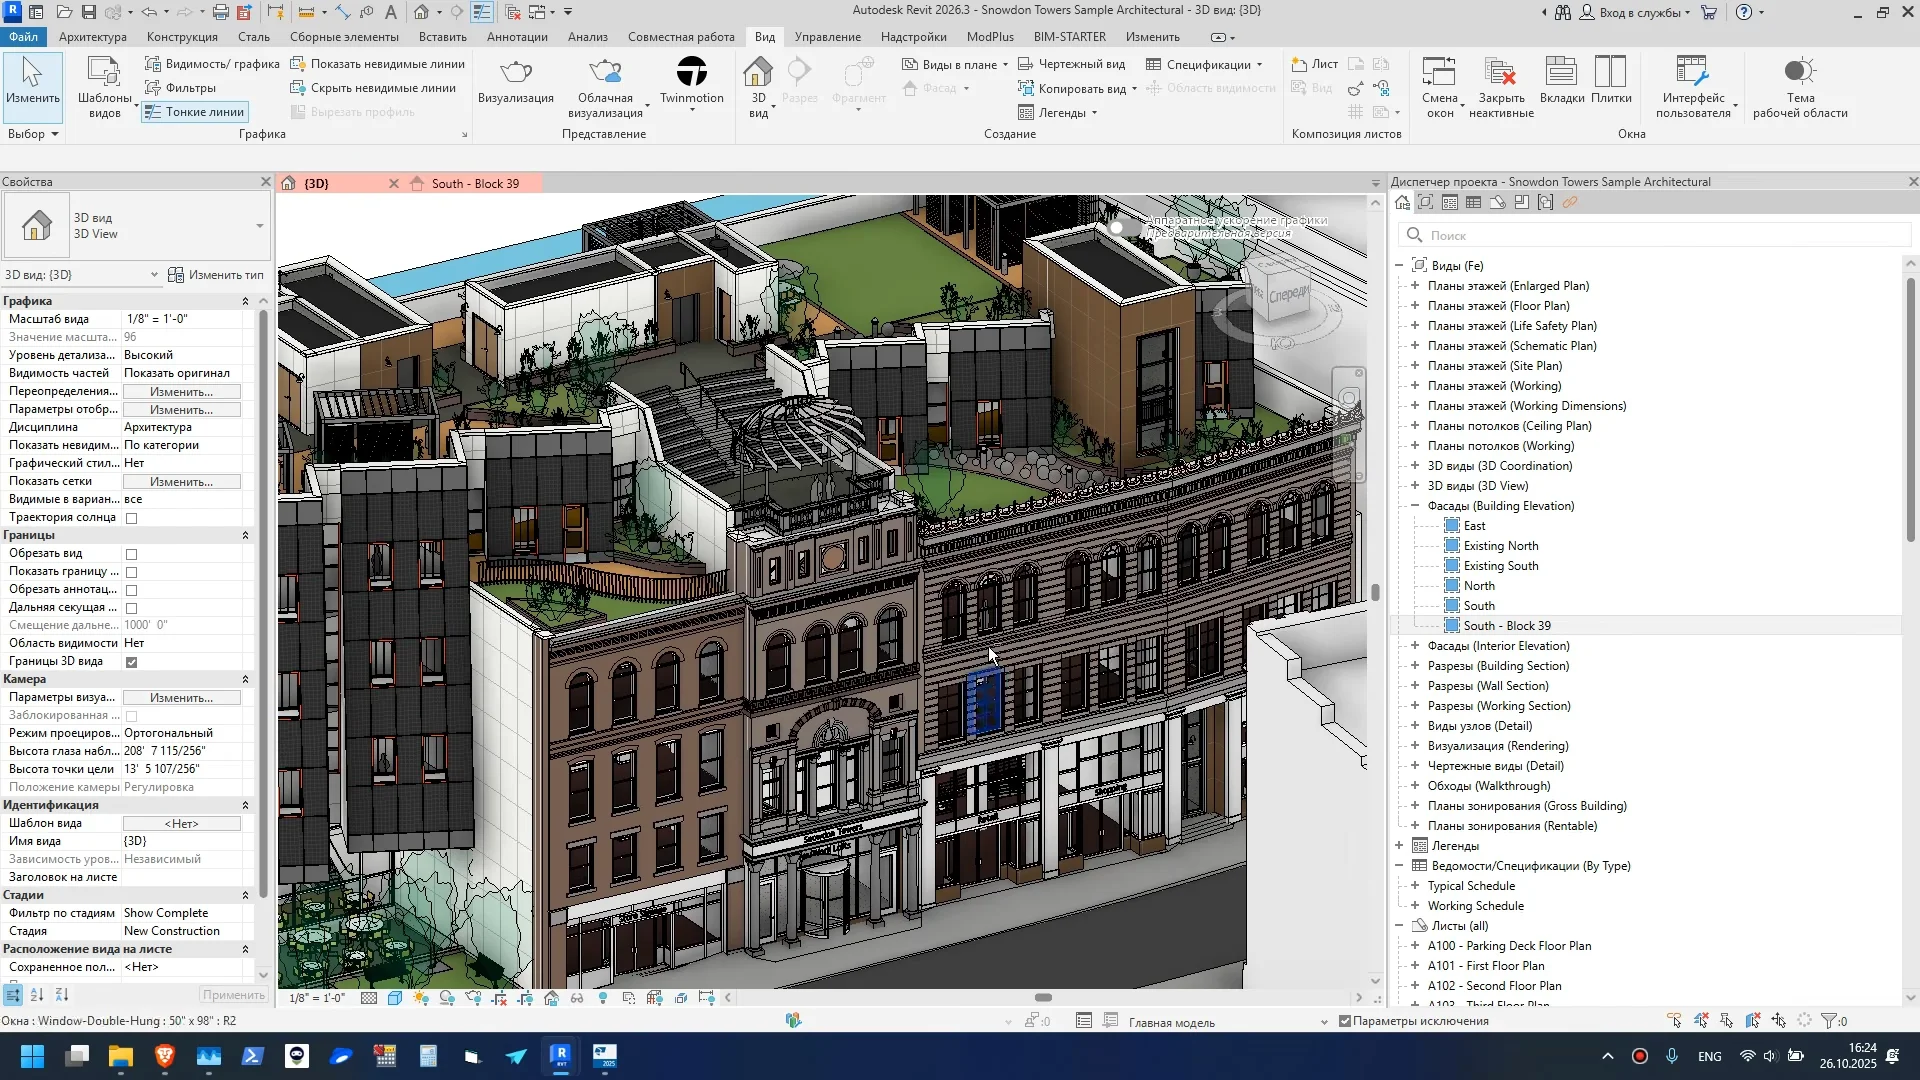Click the Tab Views icon

click(x=1561, y=72)
